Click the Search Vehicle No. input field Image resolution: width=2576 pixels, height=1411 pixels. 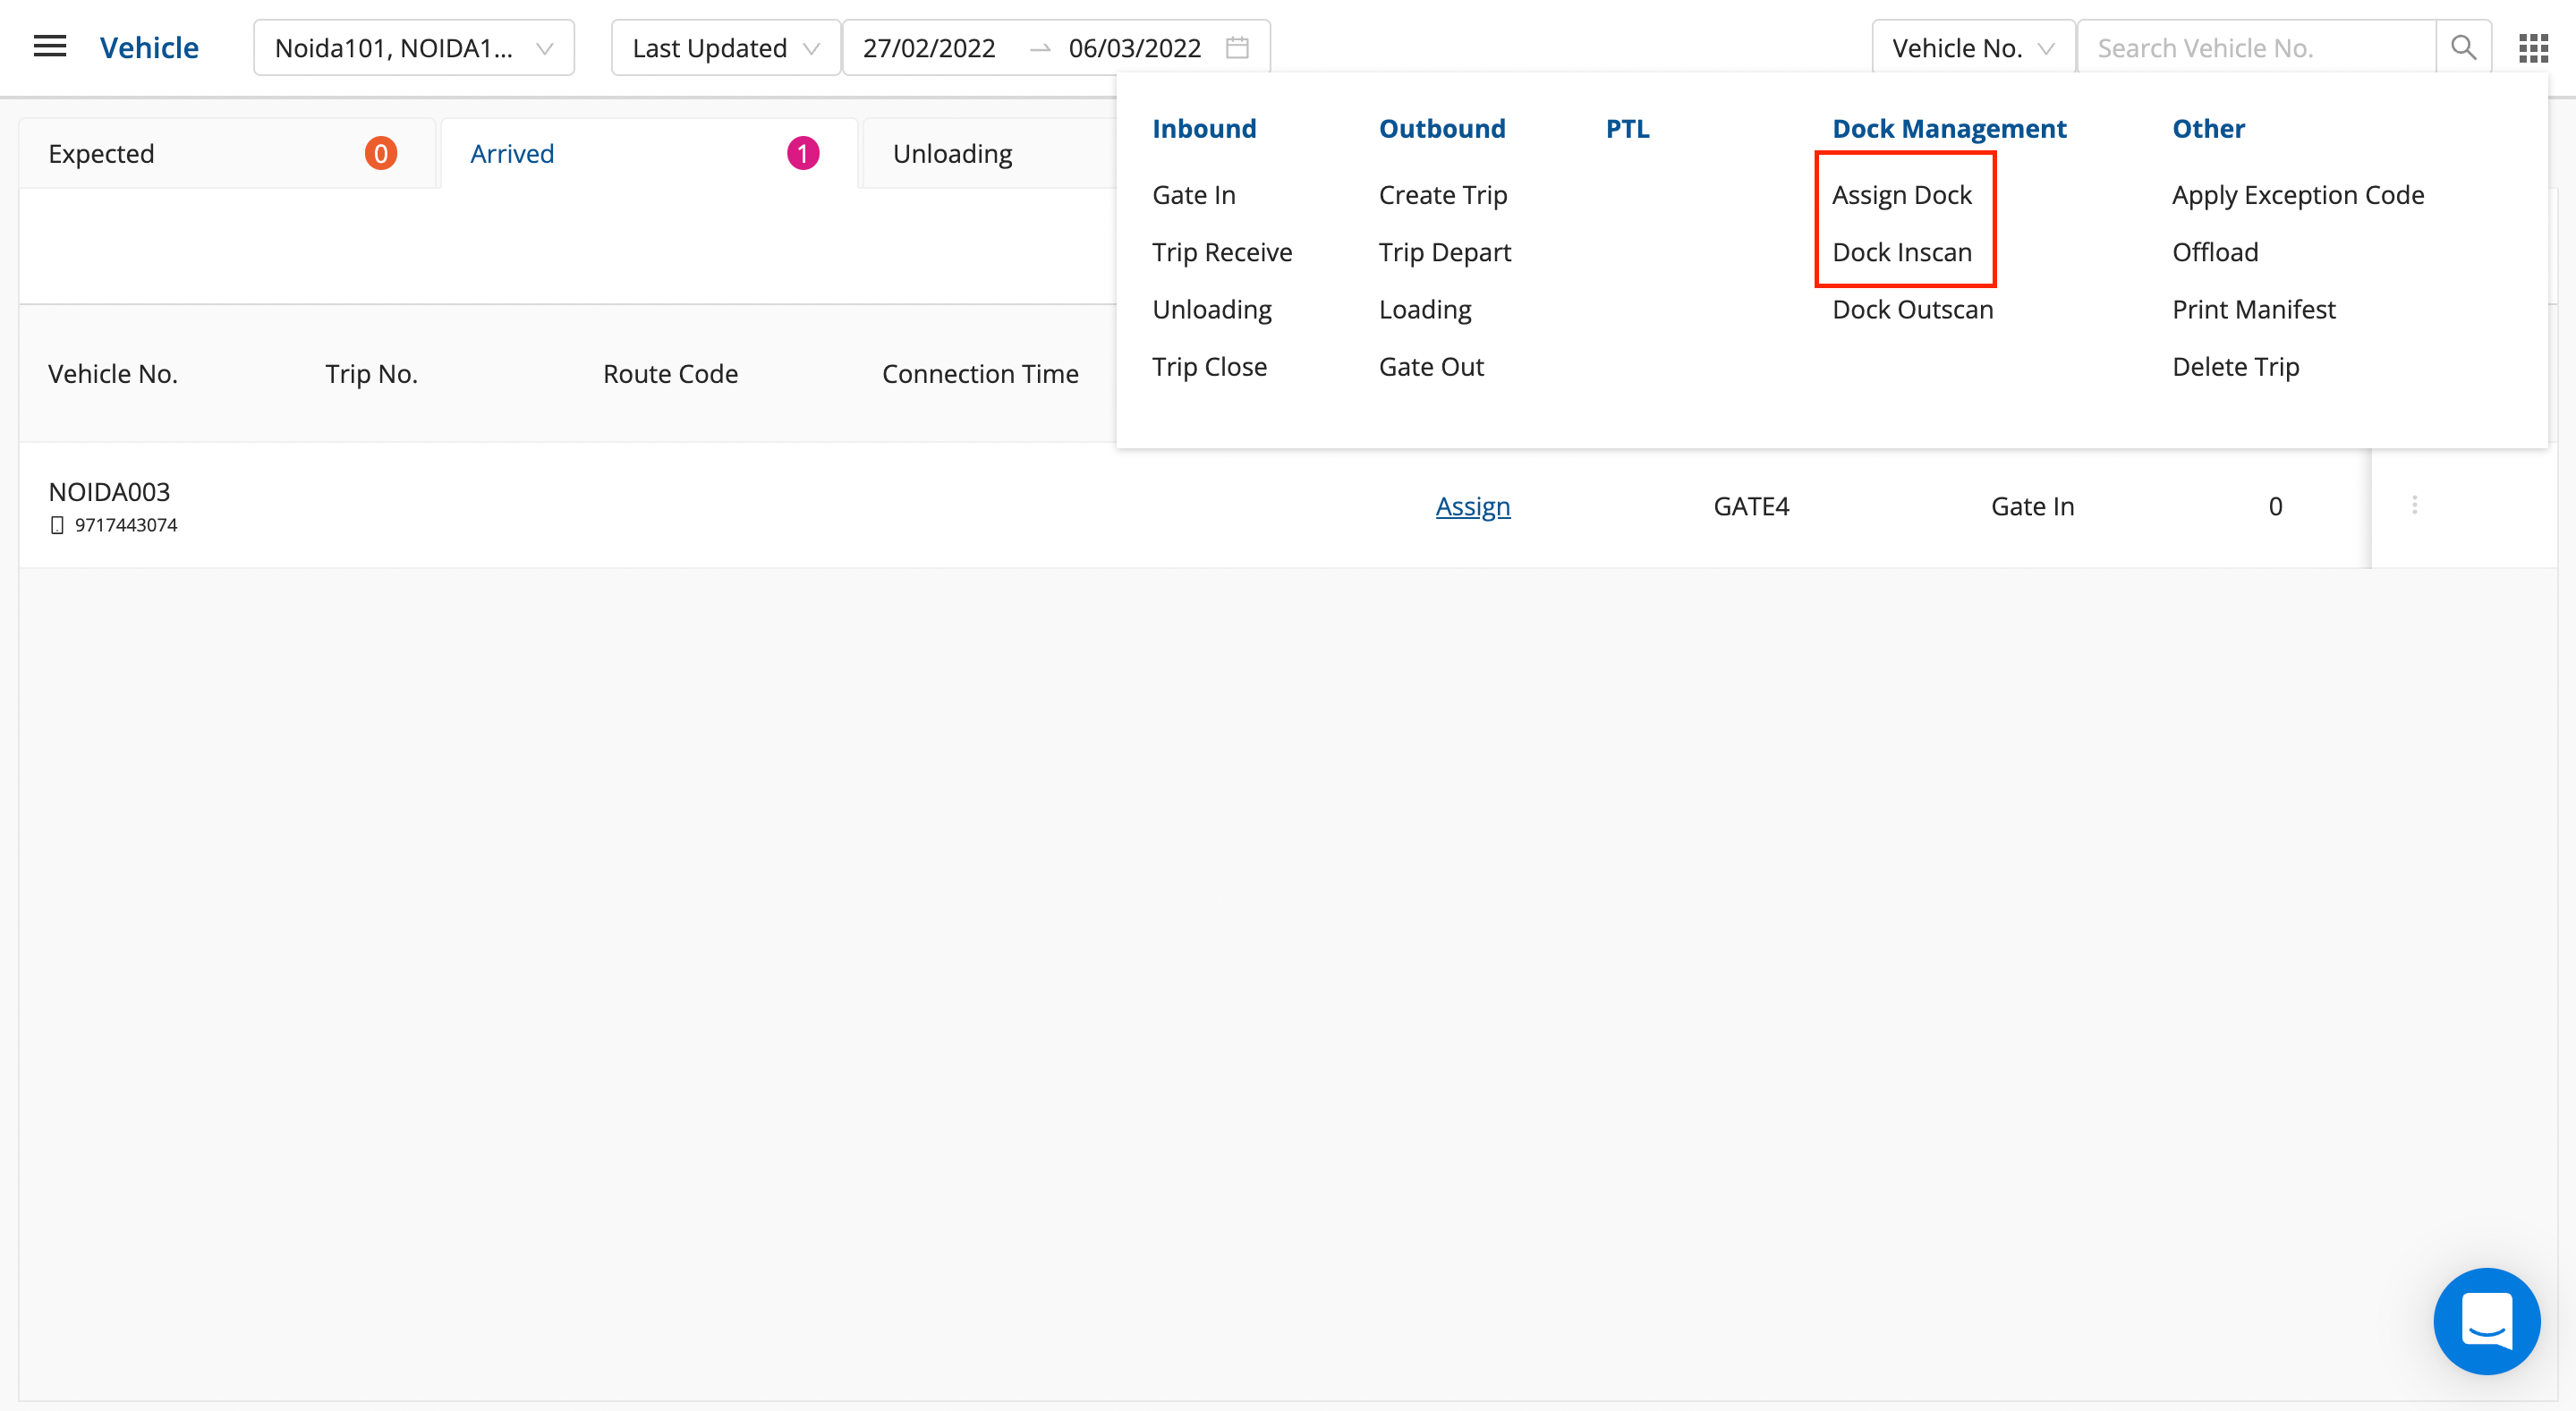click(x=2255, y=47)
